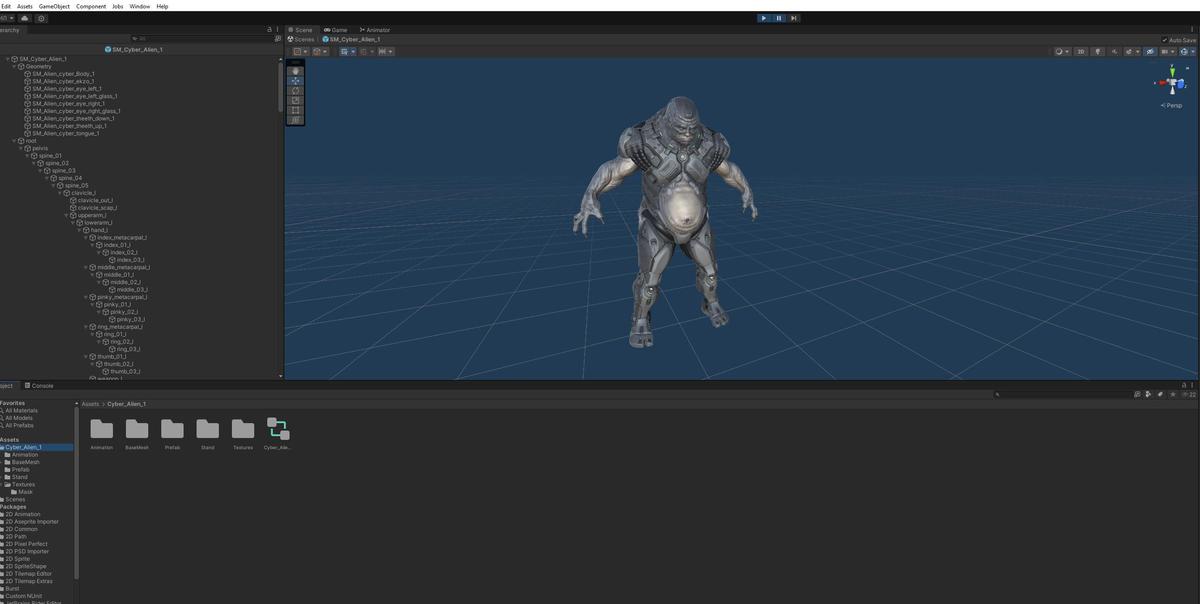This screenshot has width=1200, height=604.
Task: Collapse the spine_01 hierarchy item
Action: pyautogui.click(x=29, y=155)
